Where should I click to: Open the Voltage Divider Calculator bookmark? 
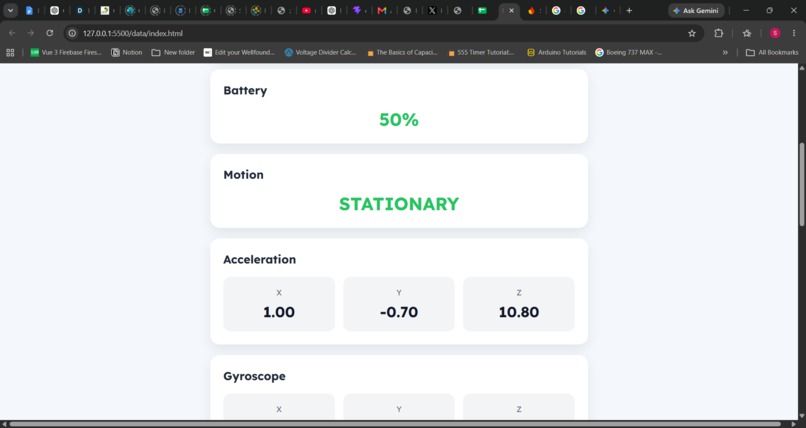click(320, 52)
